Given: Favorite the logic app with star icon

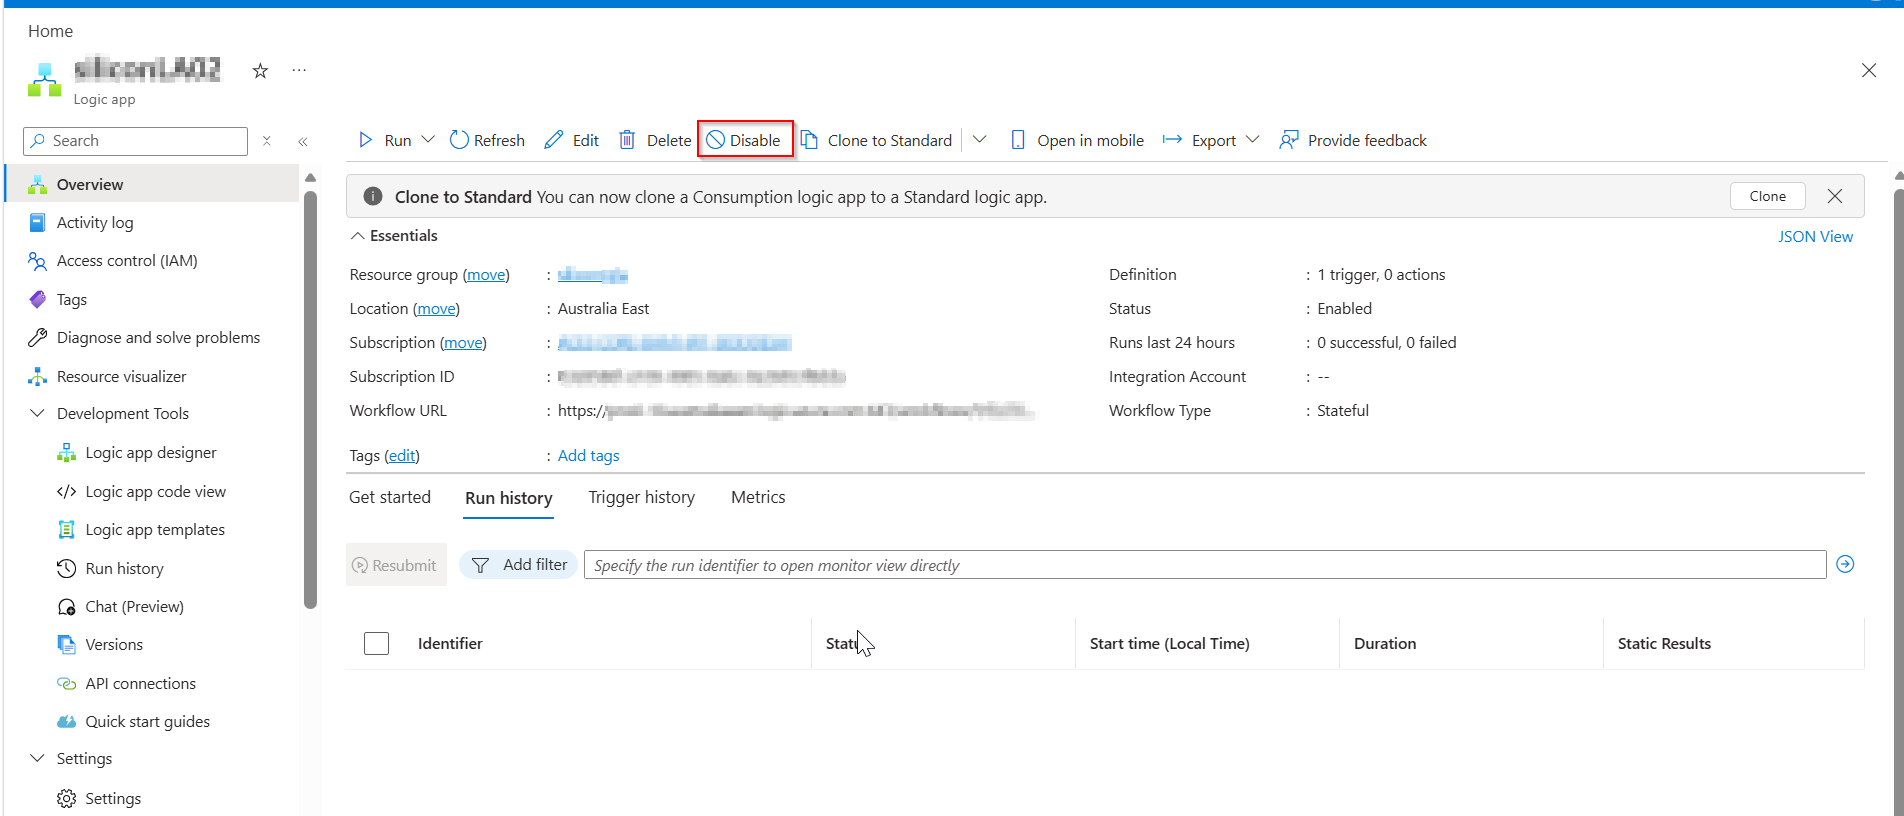Looking at the screenshot, I should [x=260, y=70].
